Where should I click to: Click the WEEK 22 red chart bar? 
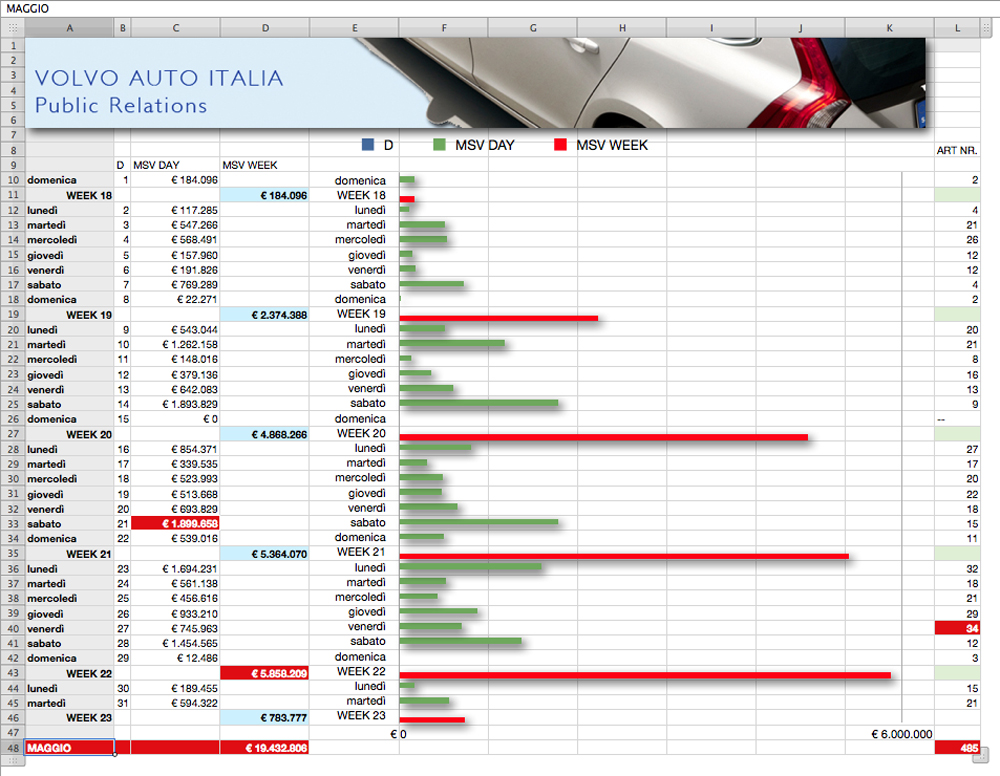click(x=644, y=675)
